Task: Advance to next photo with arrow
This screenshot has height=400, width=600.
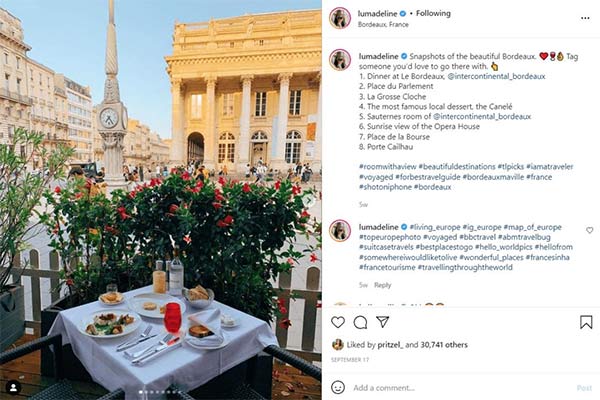Action: (308, 200)
